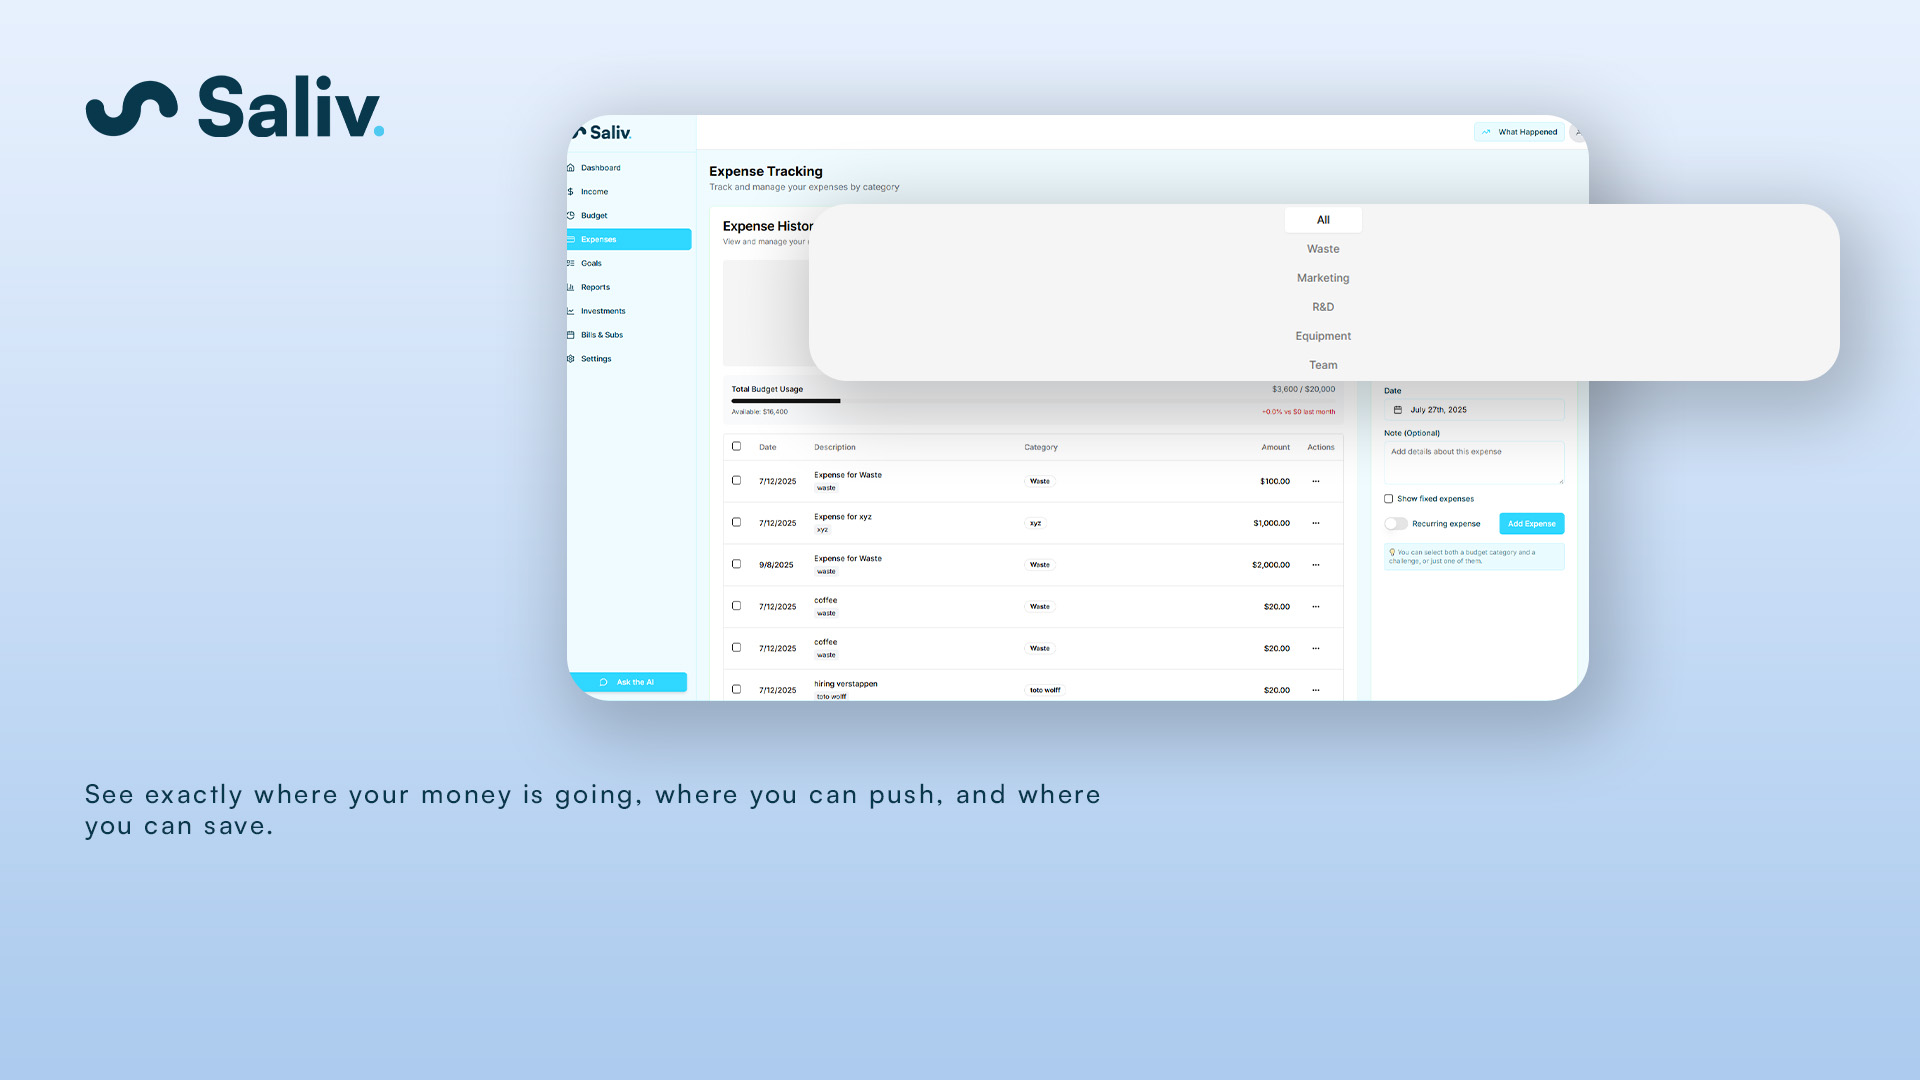Screen dimensions: 1920x1080
Task: Click the Income dollar sign icon
Action: click(x=571, y=192)
